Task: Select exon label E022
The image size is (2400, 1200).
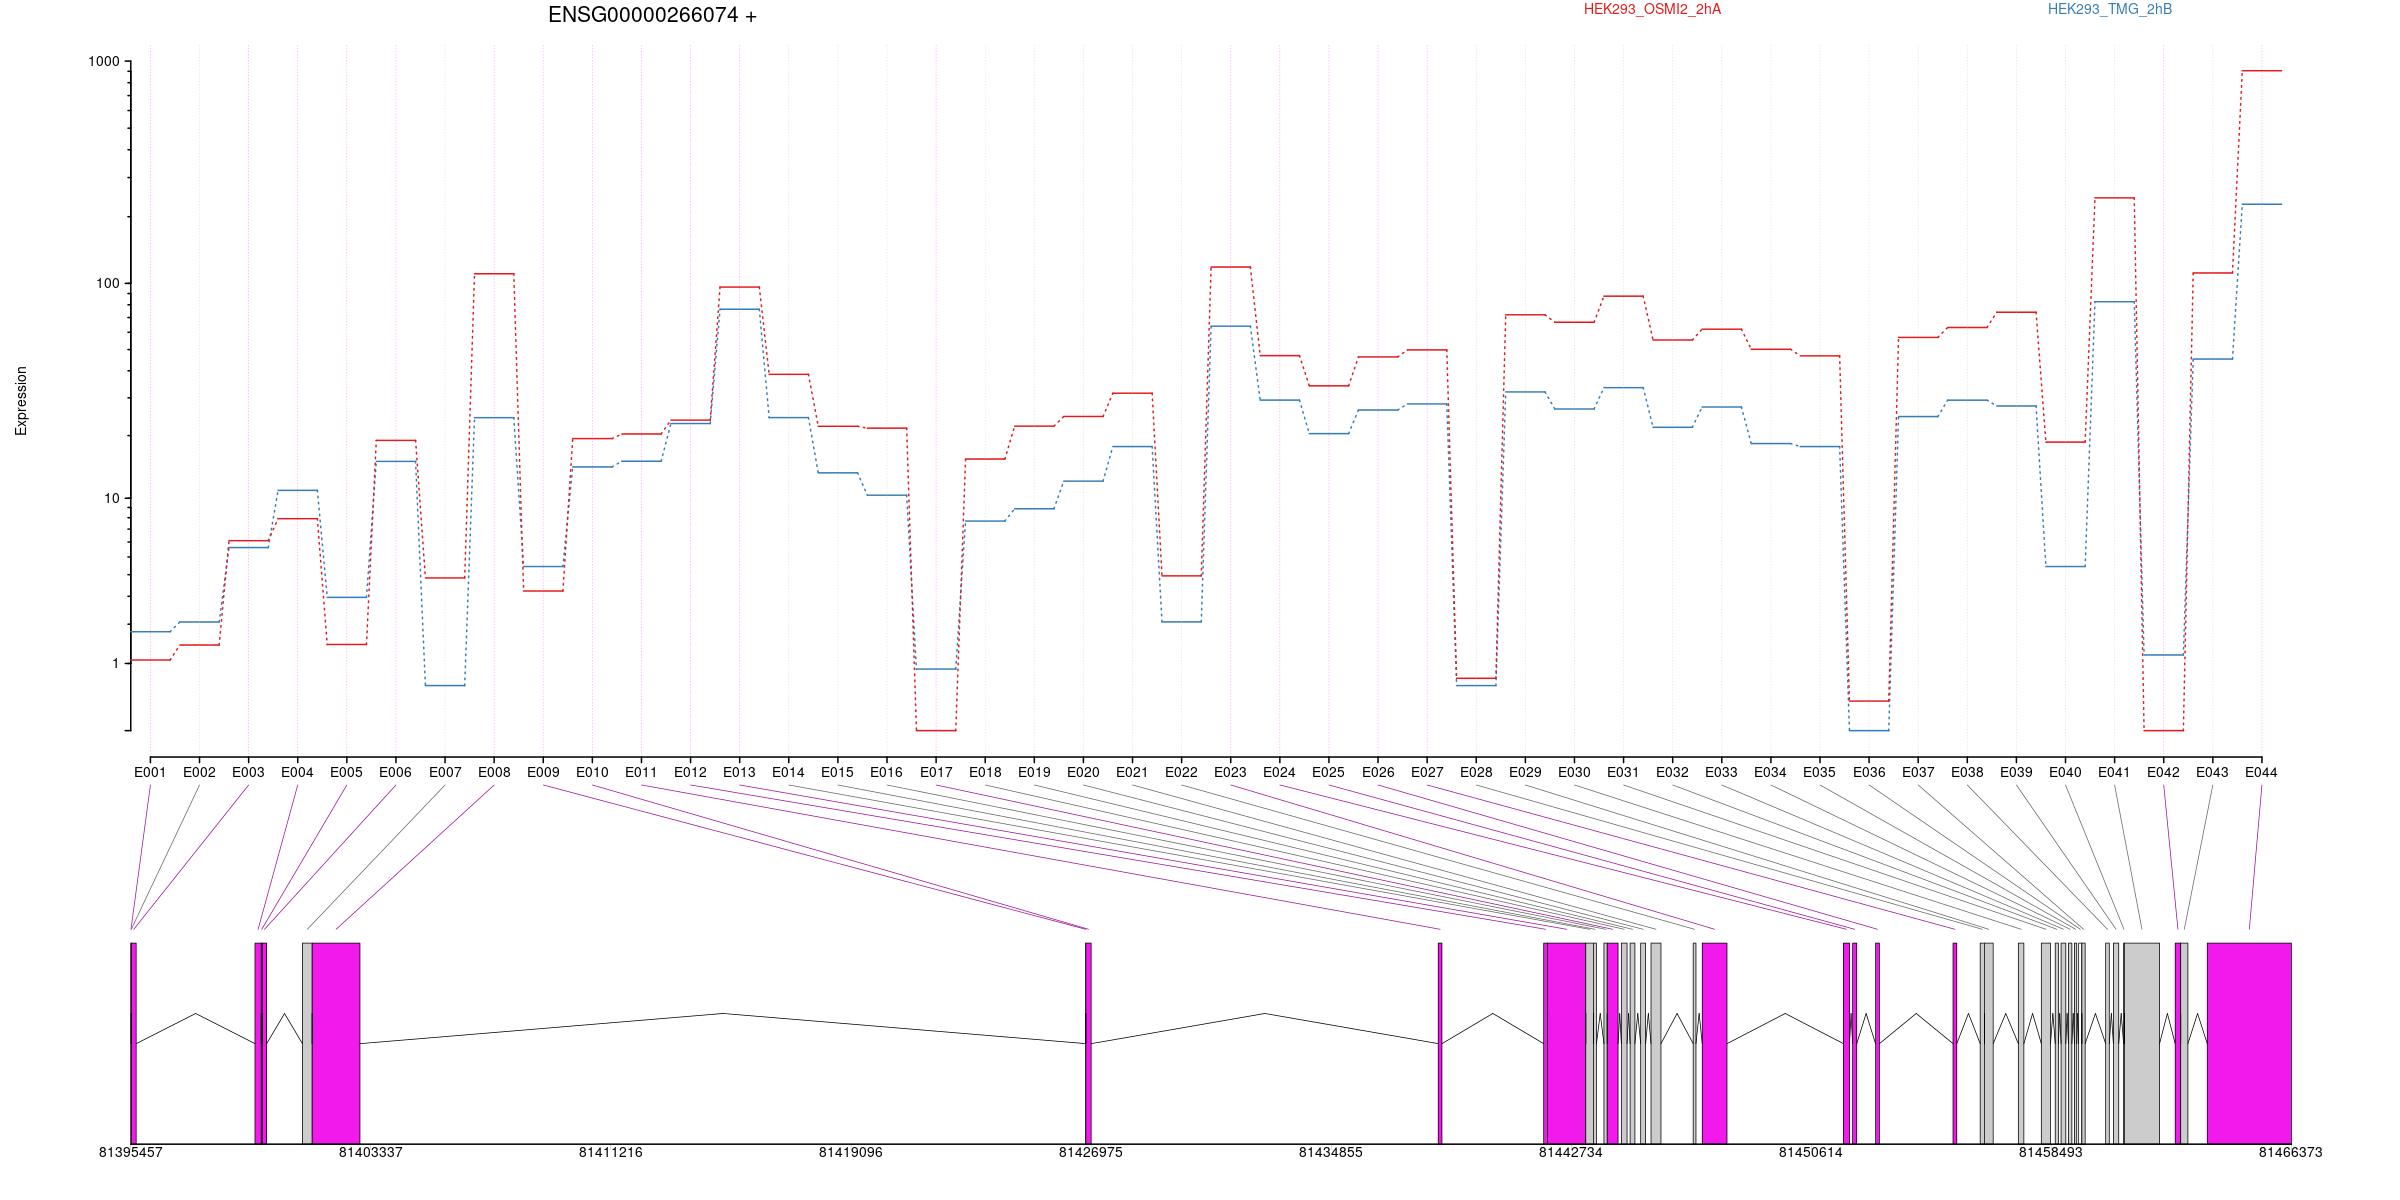Action: pos(1181,772)
